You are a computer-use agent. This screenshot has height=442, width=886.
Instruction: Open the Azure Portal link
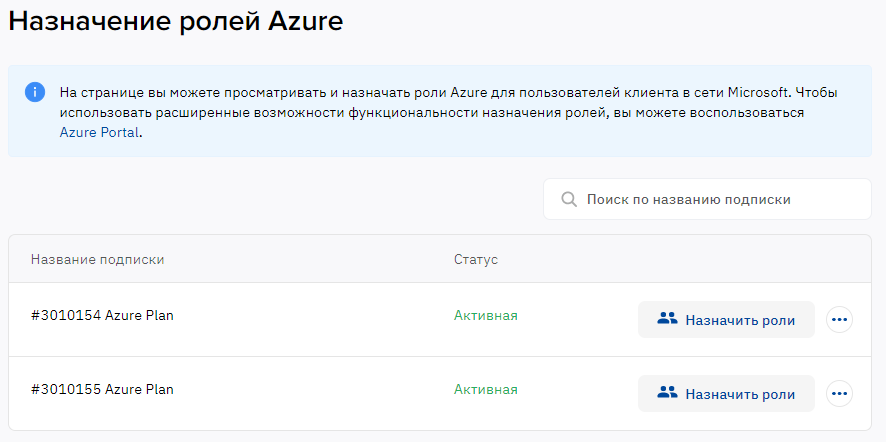pyautogui.click(x=99, y=133)
